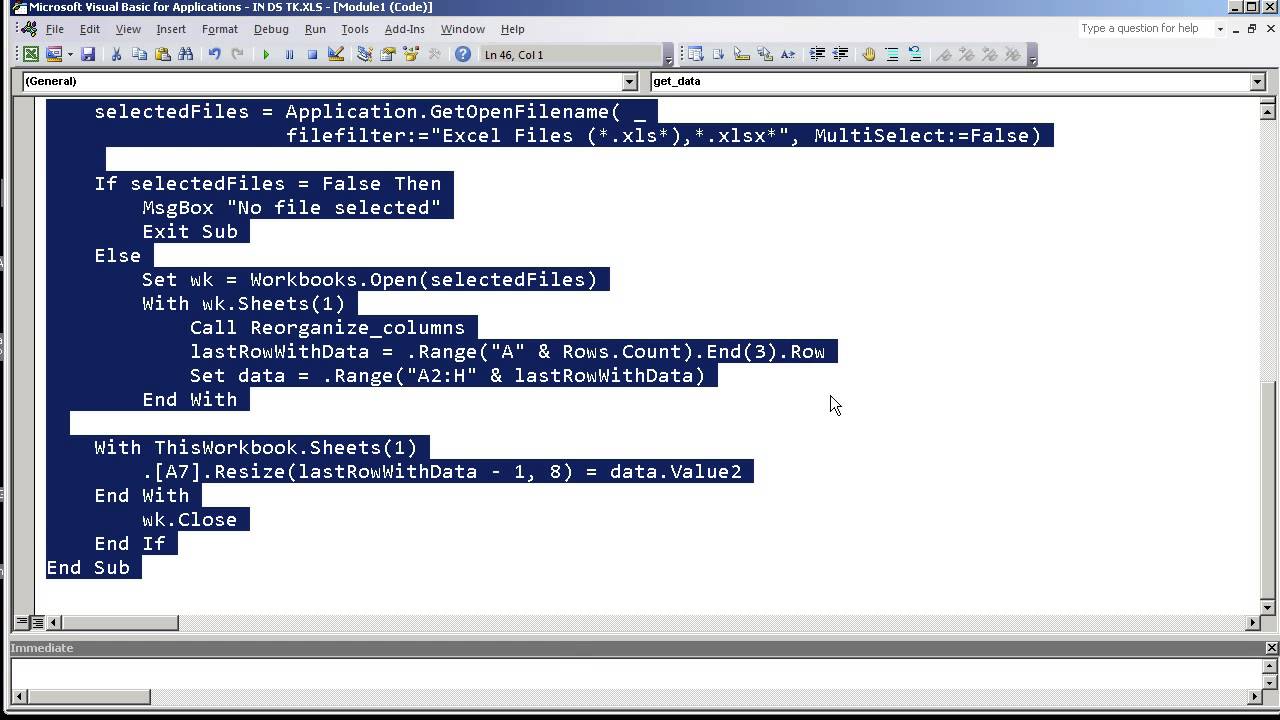Image resolution: width=1280 pixels, height=720 pixels.
Task: Open the Project Explorer
Action: pyautogui.click(x=363, y=54)
